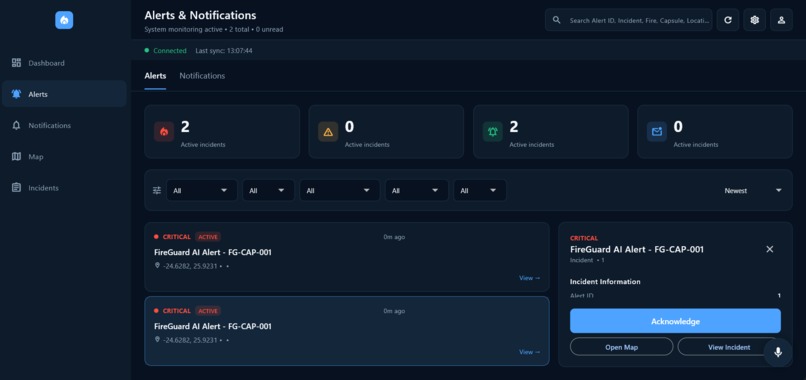This screenshot has width=806, height=380.
Task: Click the Connected status indicator
Action: click(x=166, y=51)
